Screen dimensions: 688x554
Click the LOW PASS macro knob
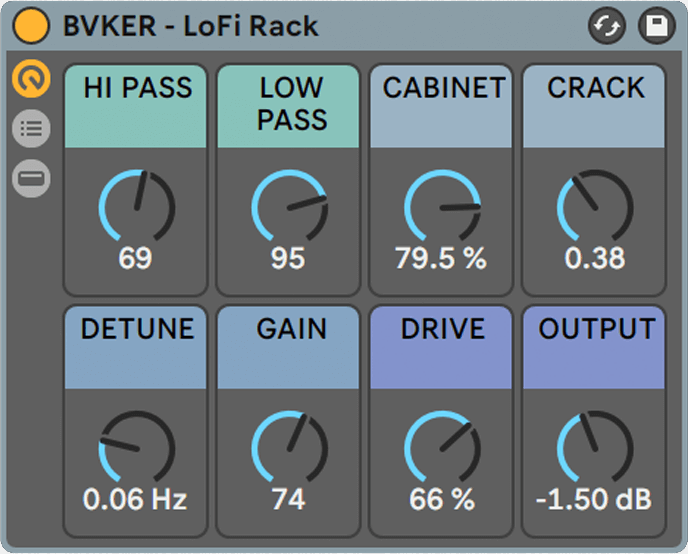[x=290, y=206]
